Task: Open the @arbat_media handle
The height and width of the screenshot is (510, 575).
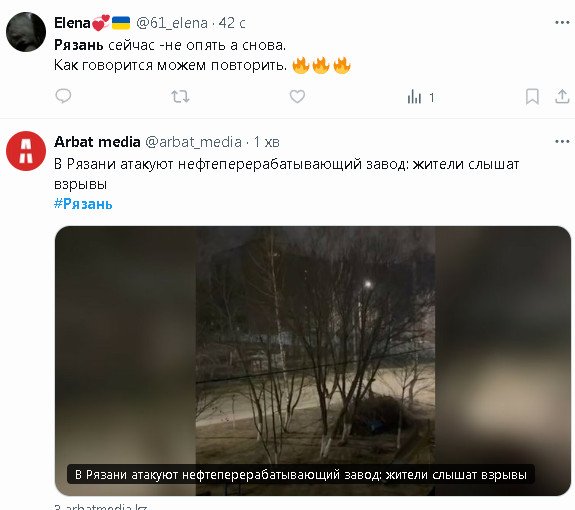Action: [x=194, y=142]
